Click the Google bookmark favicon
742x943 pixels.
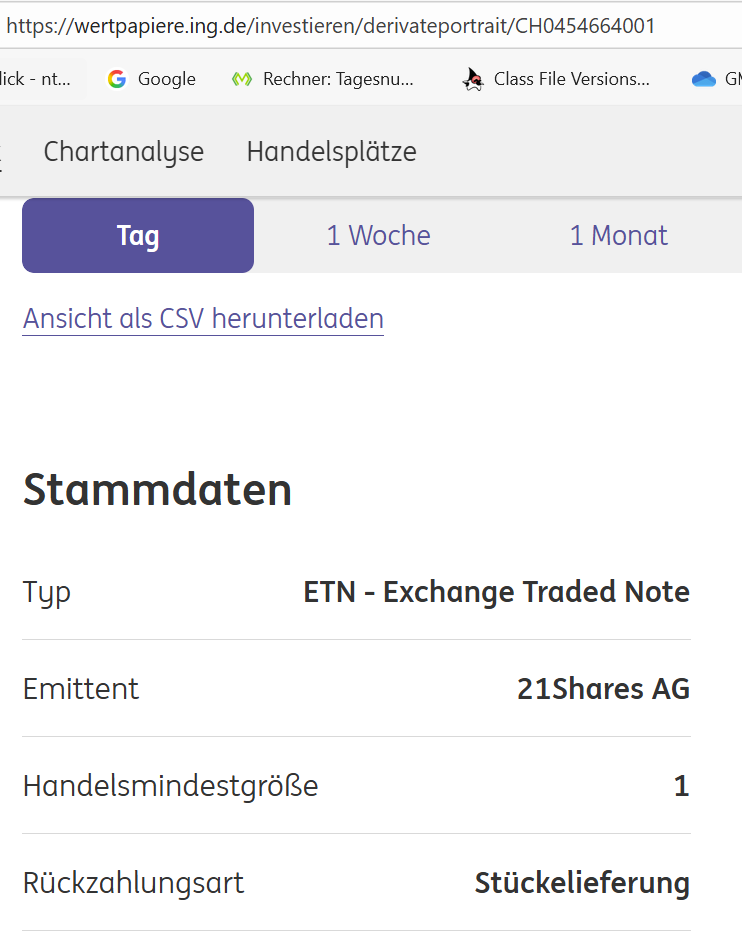click(x=117, y=79)
